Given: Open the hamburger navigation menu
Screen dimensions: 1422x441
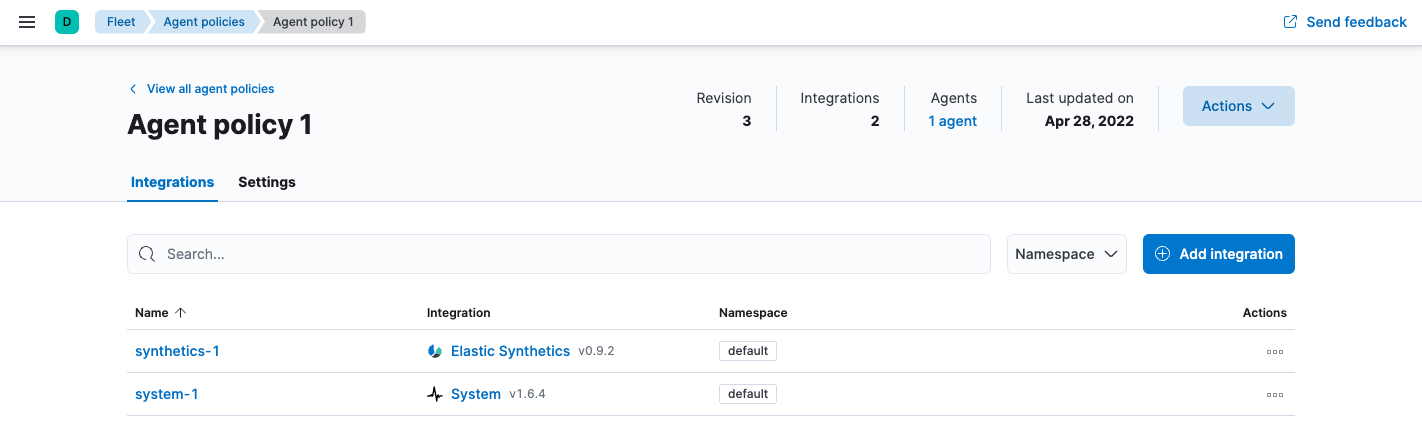Looking at the screenshot, I should [27, 22].
